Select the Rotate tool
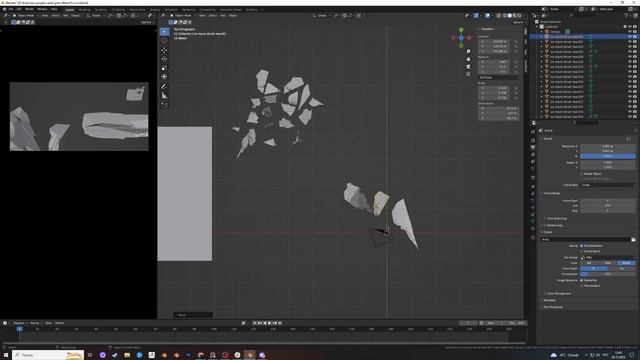Viewport: 640px width, 360px height. click(x=164, y=59)
